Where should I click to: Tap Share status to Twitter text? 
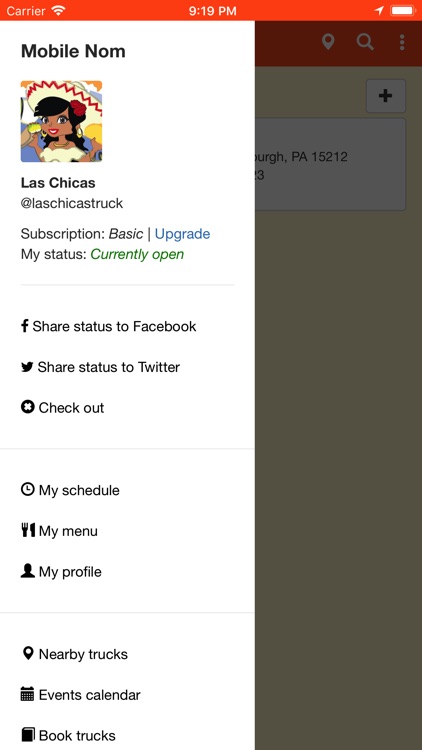tap(109, 367)
